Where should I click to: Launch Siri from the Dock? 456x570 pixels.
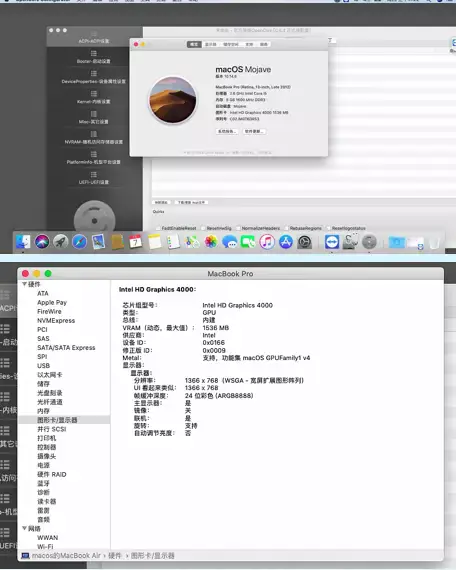pyautogui.click(x=42, y=242)
